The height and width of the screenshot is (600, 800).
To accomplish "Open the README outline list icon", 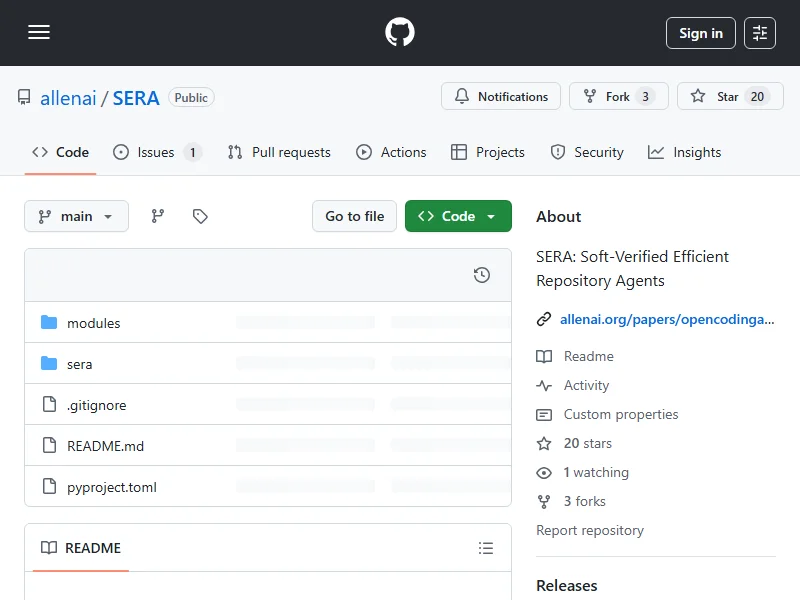I will [486, 548].
